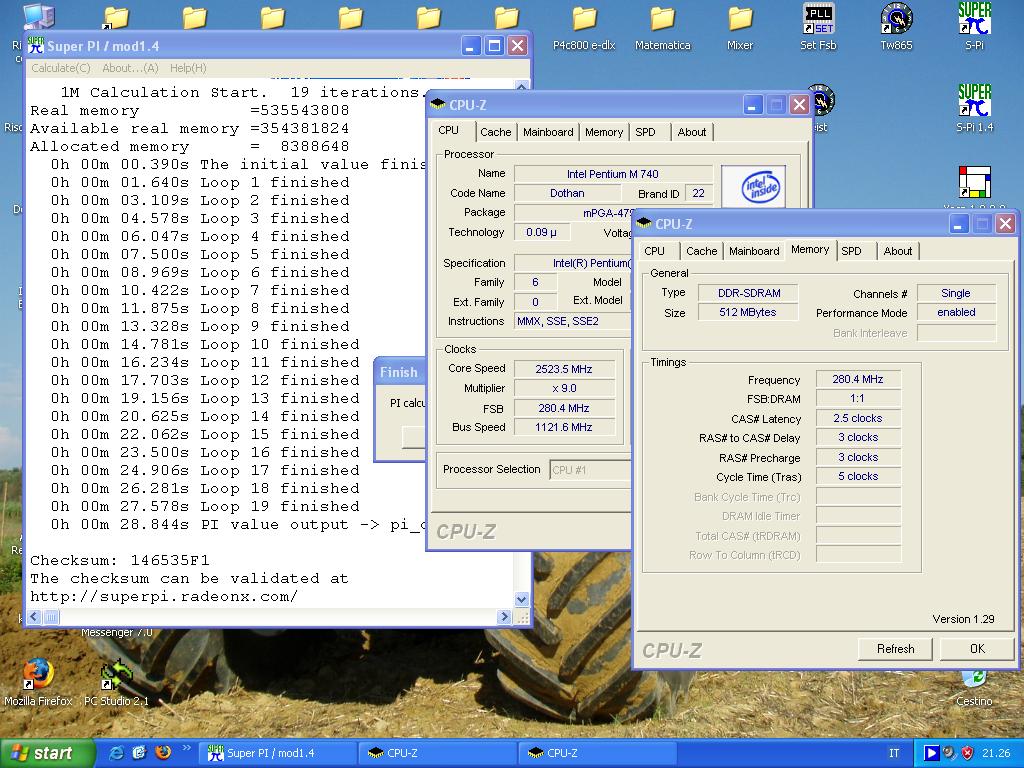The image size is (1024, 768).
Task: Click the IT language indicator
Action: 894,753
